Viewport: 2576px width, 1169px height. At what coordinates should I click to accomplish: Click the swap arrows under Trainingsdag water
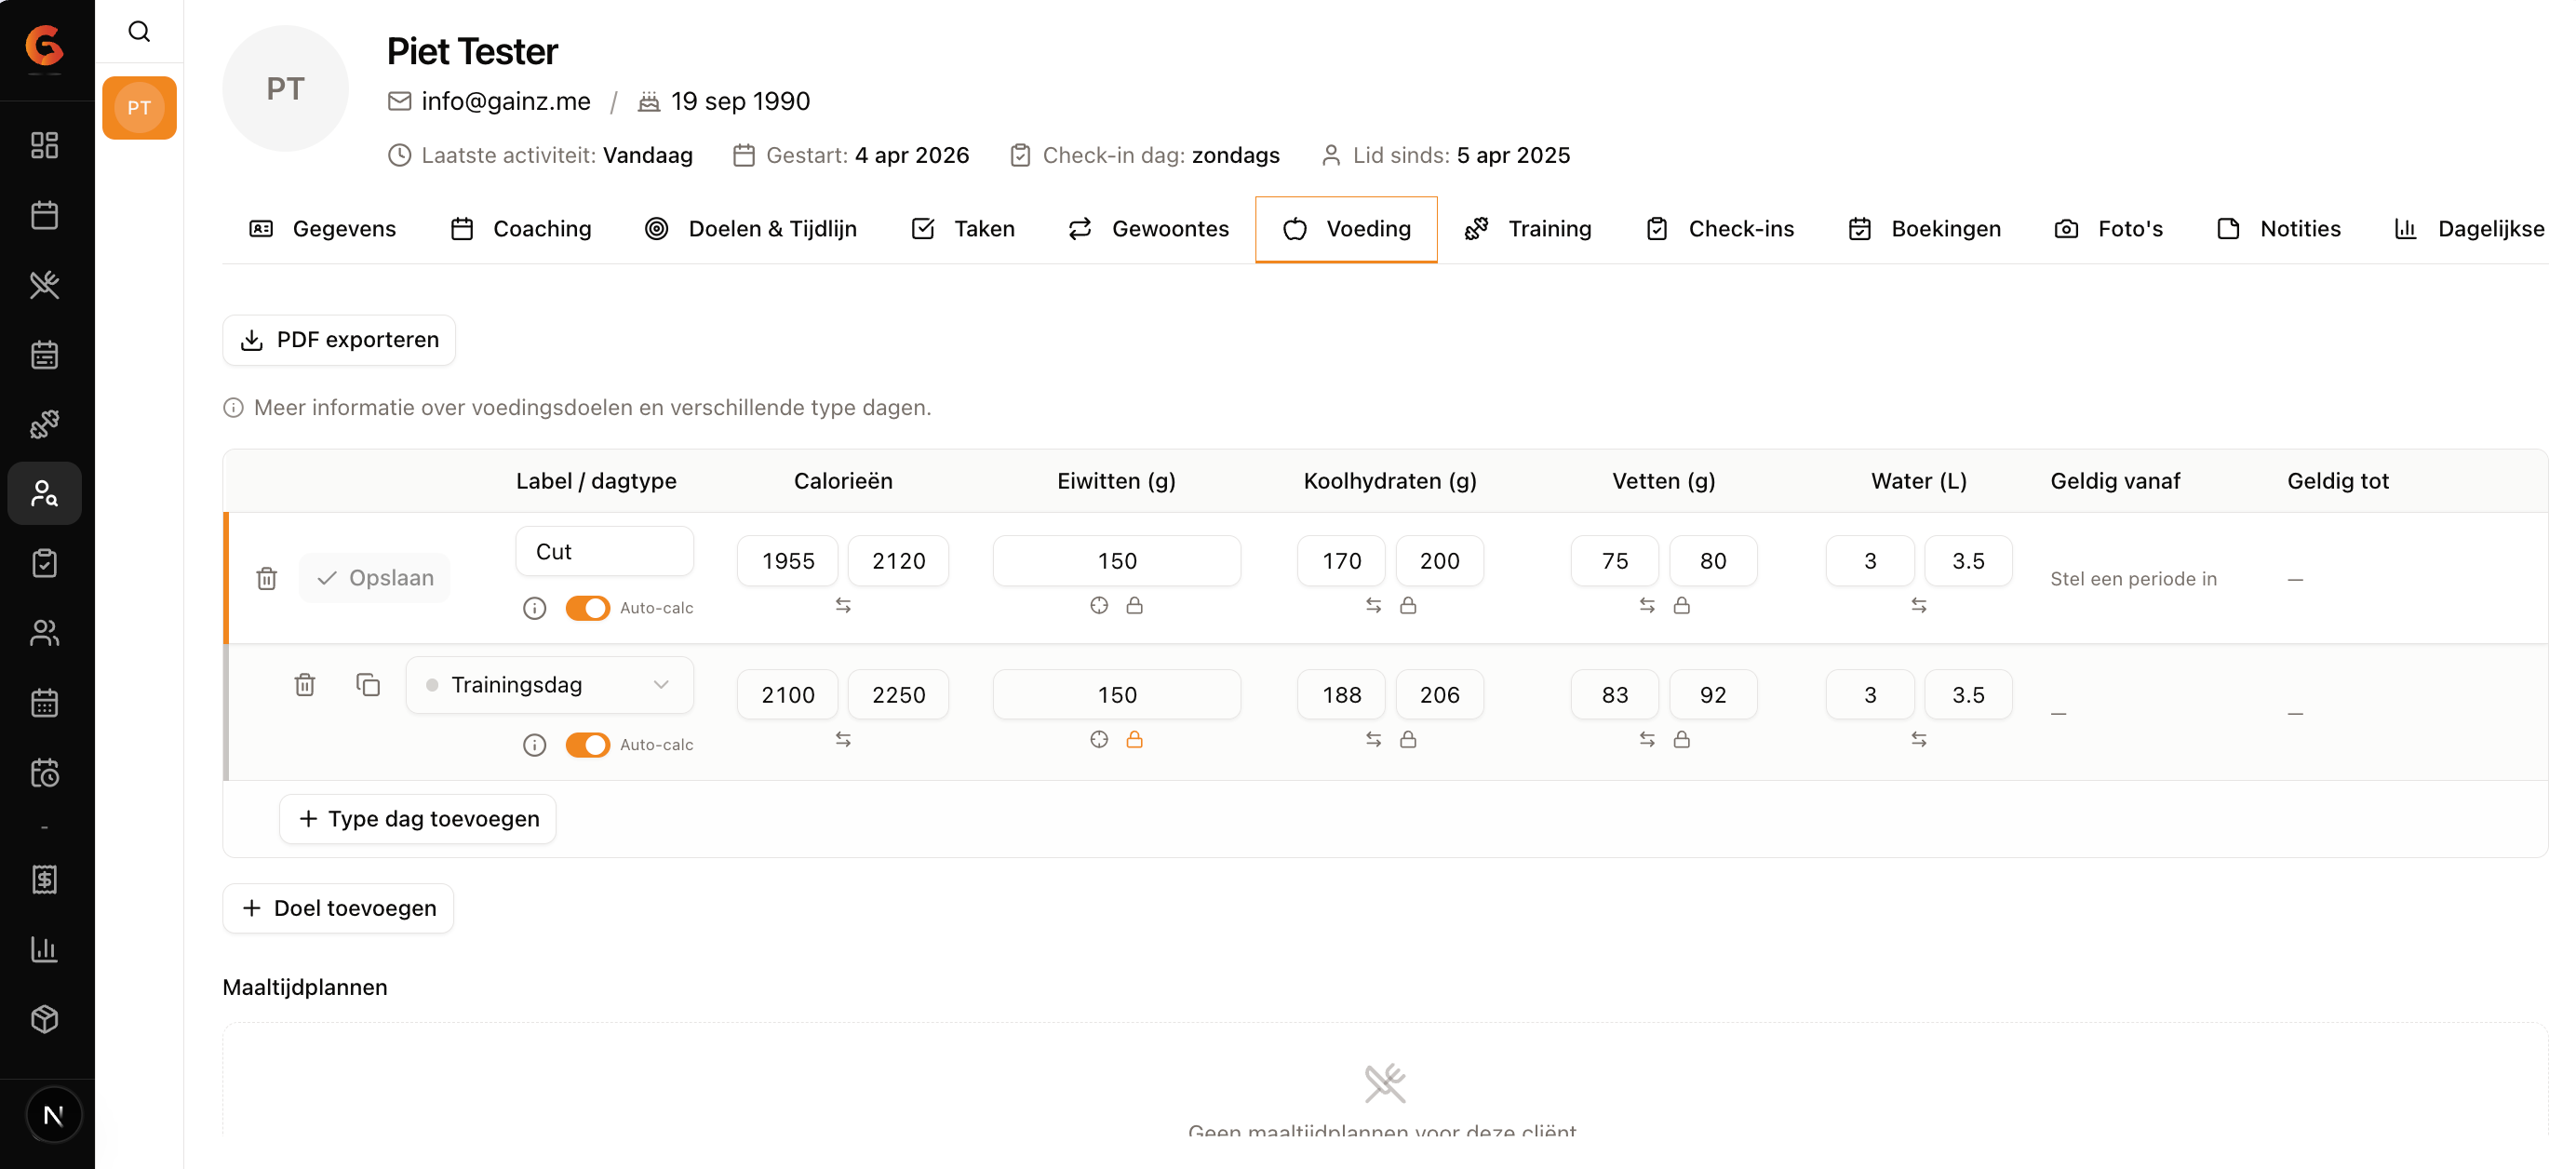(1919, 739)
